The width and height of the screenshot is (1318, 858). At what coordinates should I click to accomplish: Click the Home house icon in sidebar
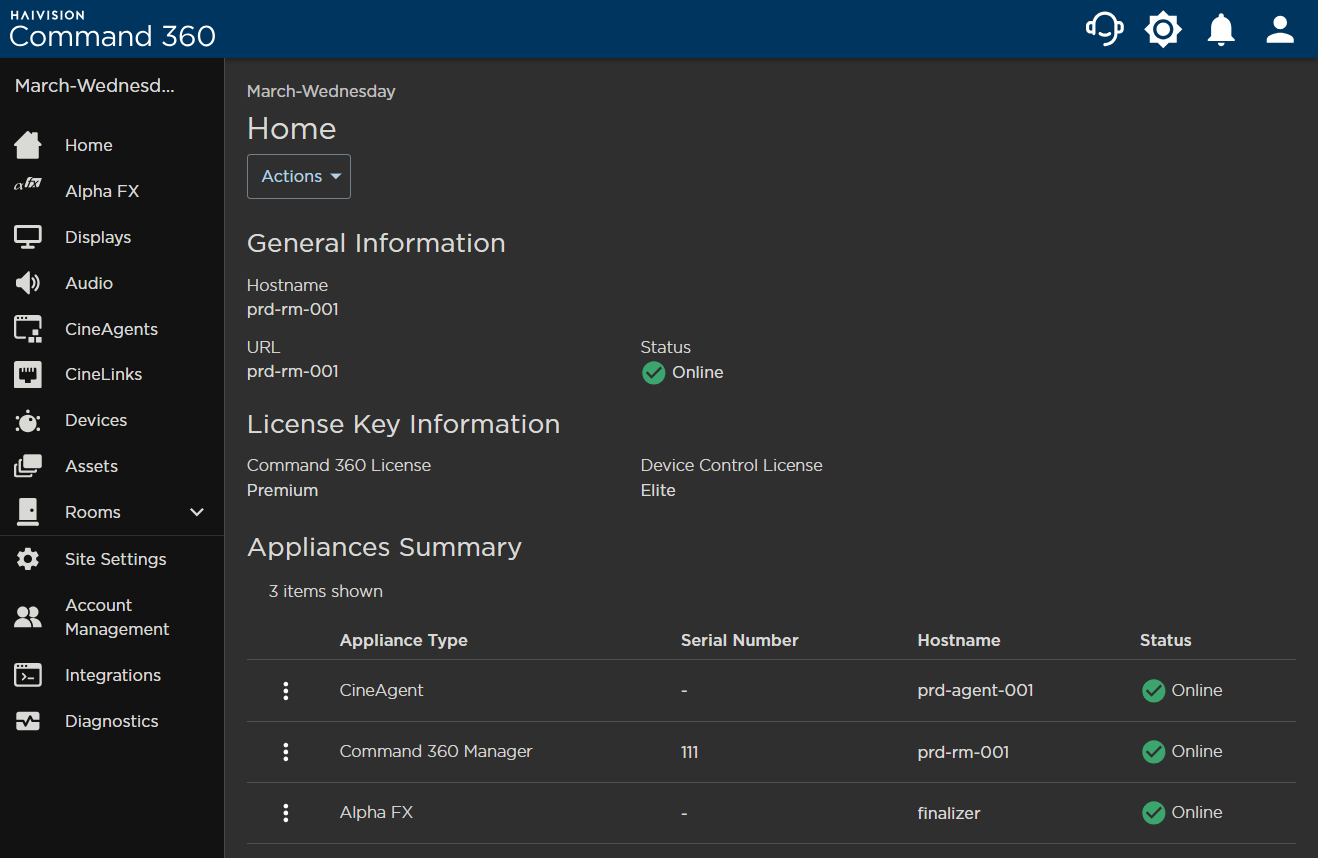tap(28, 145)
